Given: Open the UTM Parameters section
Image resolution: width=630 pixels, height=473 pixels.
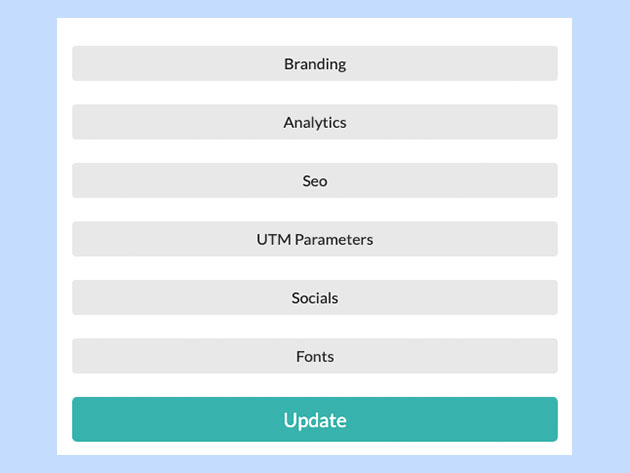Looking at the screenshot, I should point(314,239).
